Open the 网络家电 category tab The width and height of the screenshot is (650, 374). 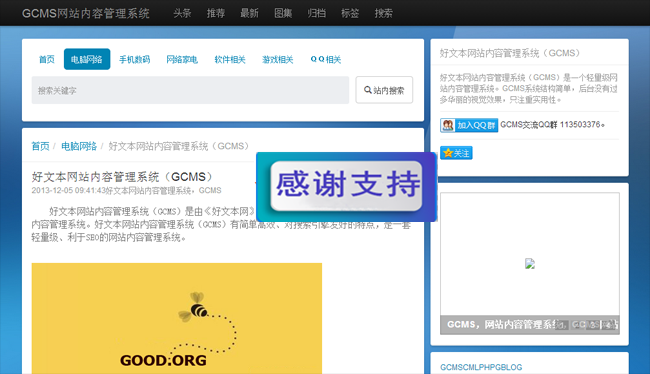pos(182,59)
